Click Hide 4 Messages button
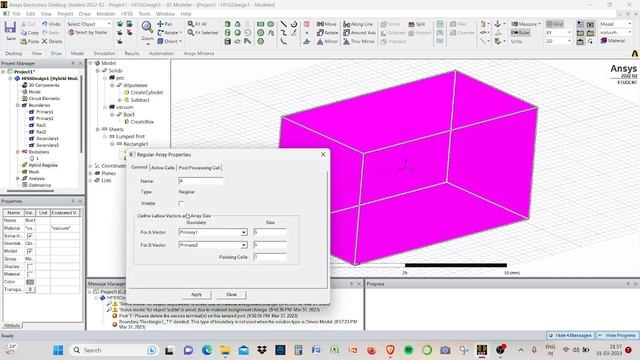 570,335
